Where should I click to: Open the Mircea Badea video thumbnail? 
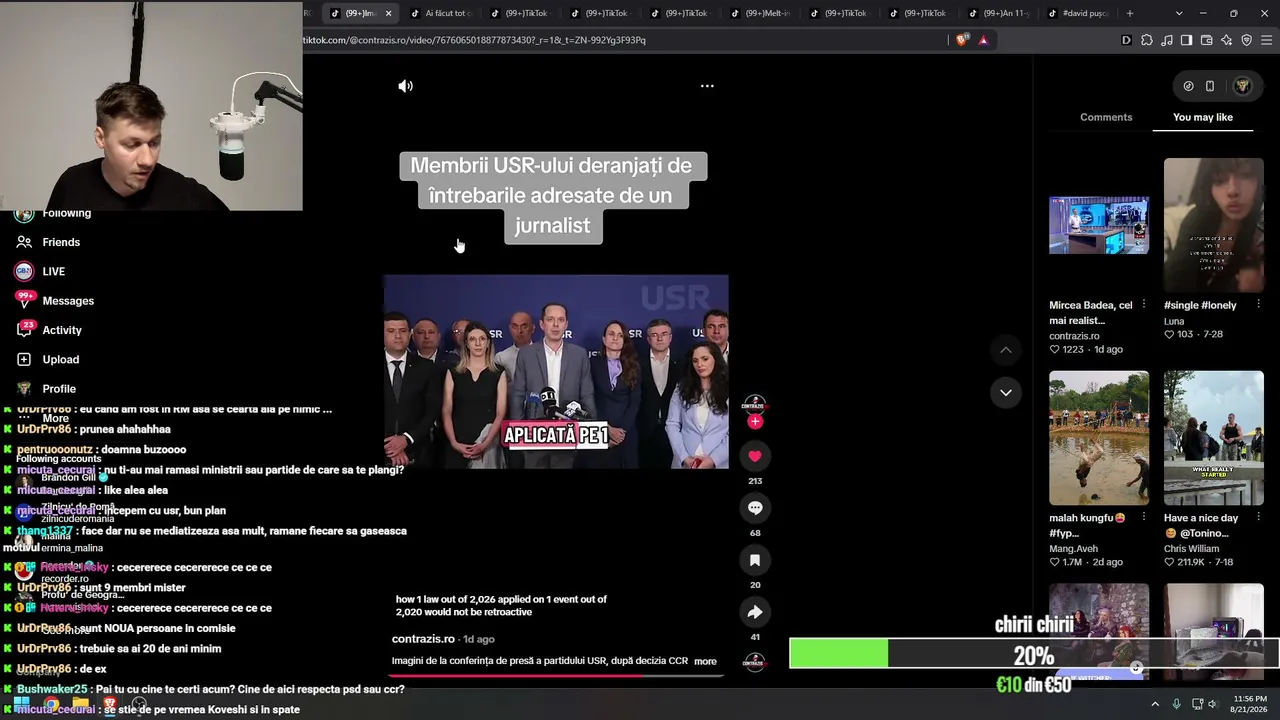(x=1099, y=225)
